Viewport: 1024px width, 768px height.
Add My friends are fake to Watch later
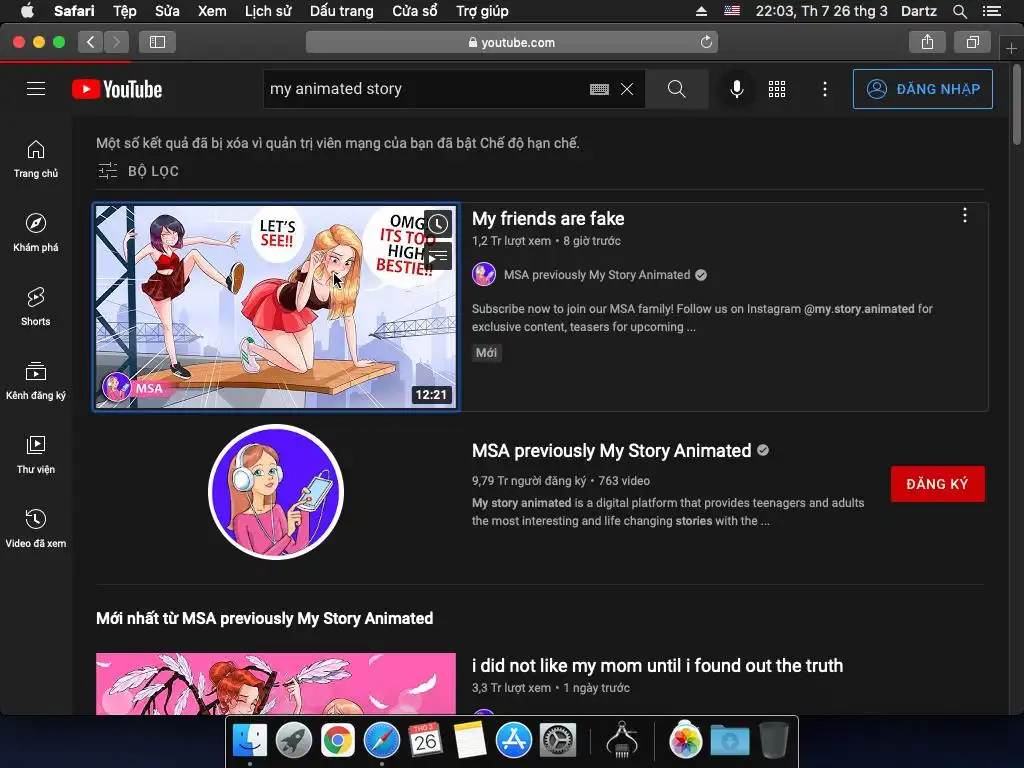click(x=438, y=224)
